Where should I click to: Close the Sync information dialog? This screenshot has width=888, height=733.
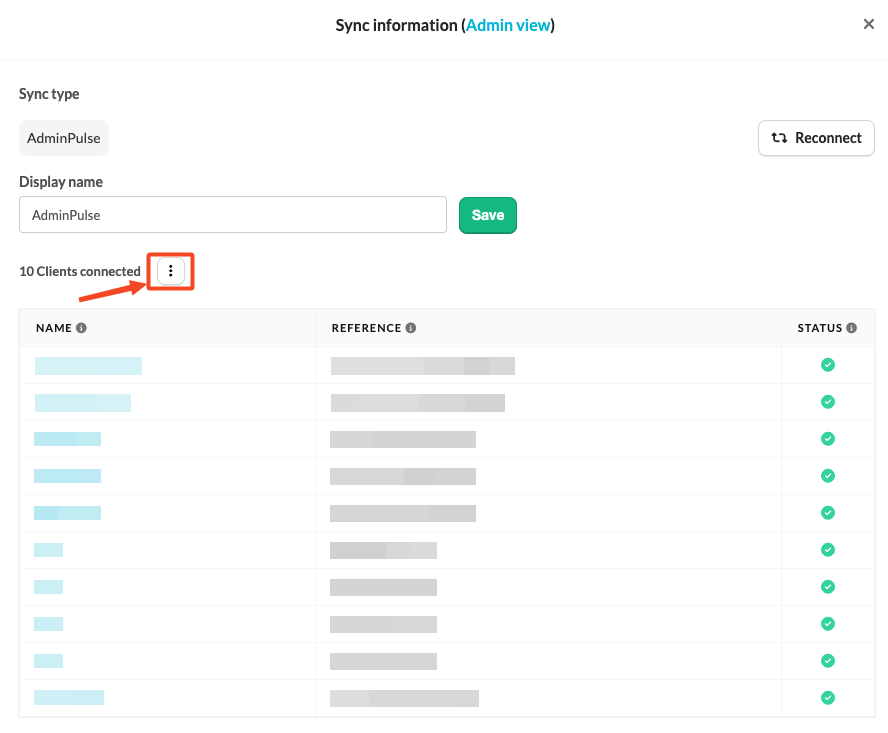click(x=868, y=24)
